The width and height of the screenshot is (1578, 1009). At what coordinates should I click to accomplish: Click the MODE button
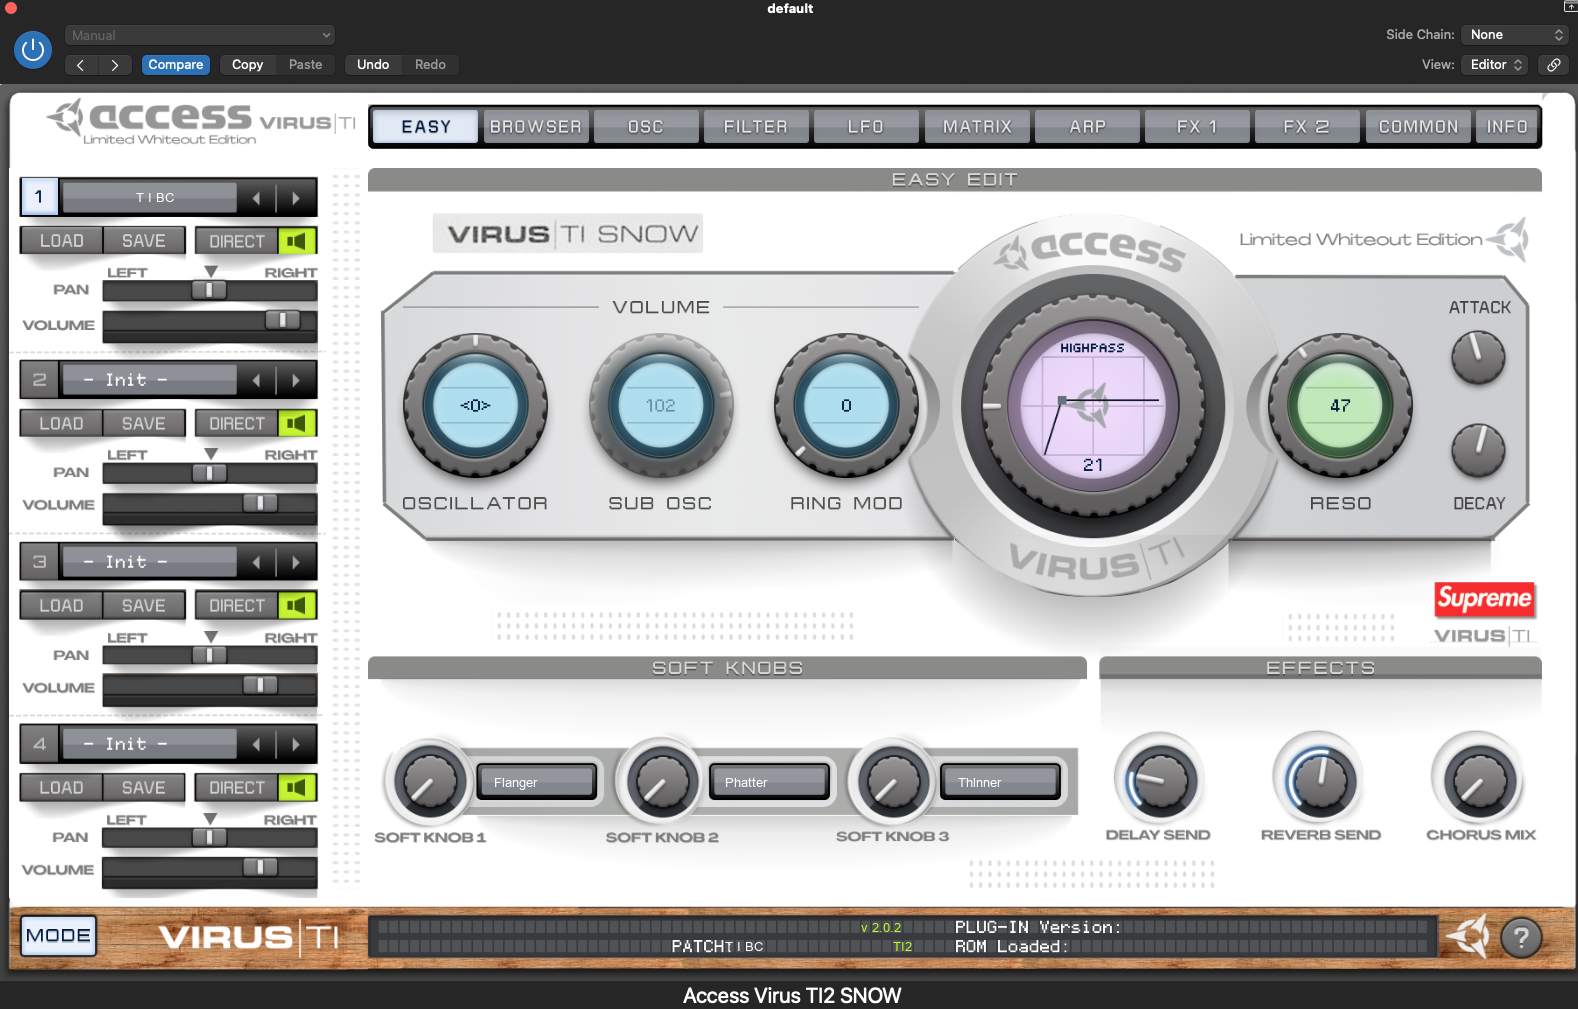coord(58,936)
